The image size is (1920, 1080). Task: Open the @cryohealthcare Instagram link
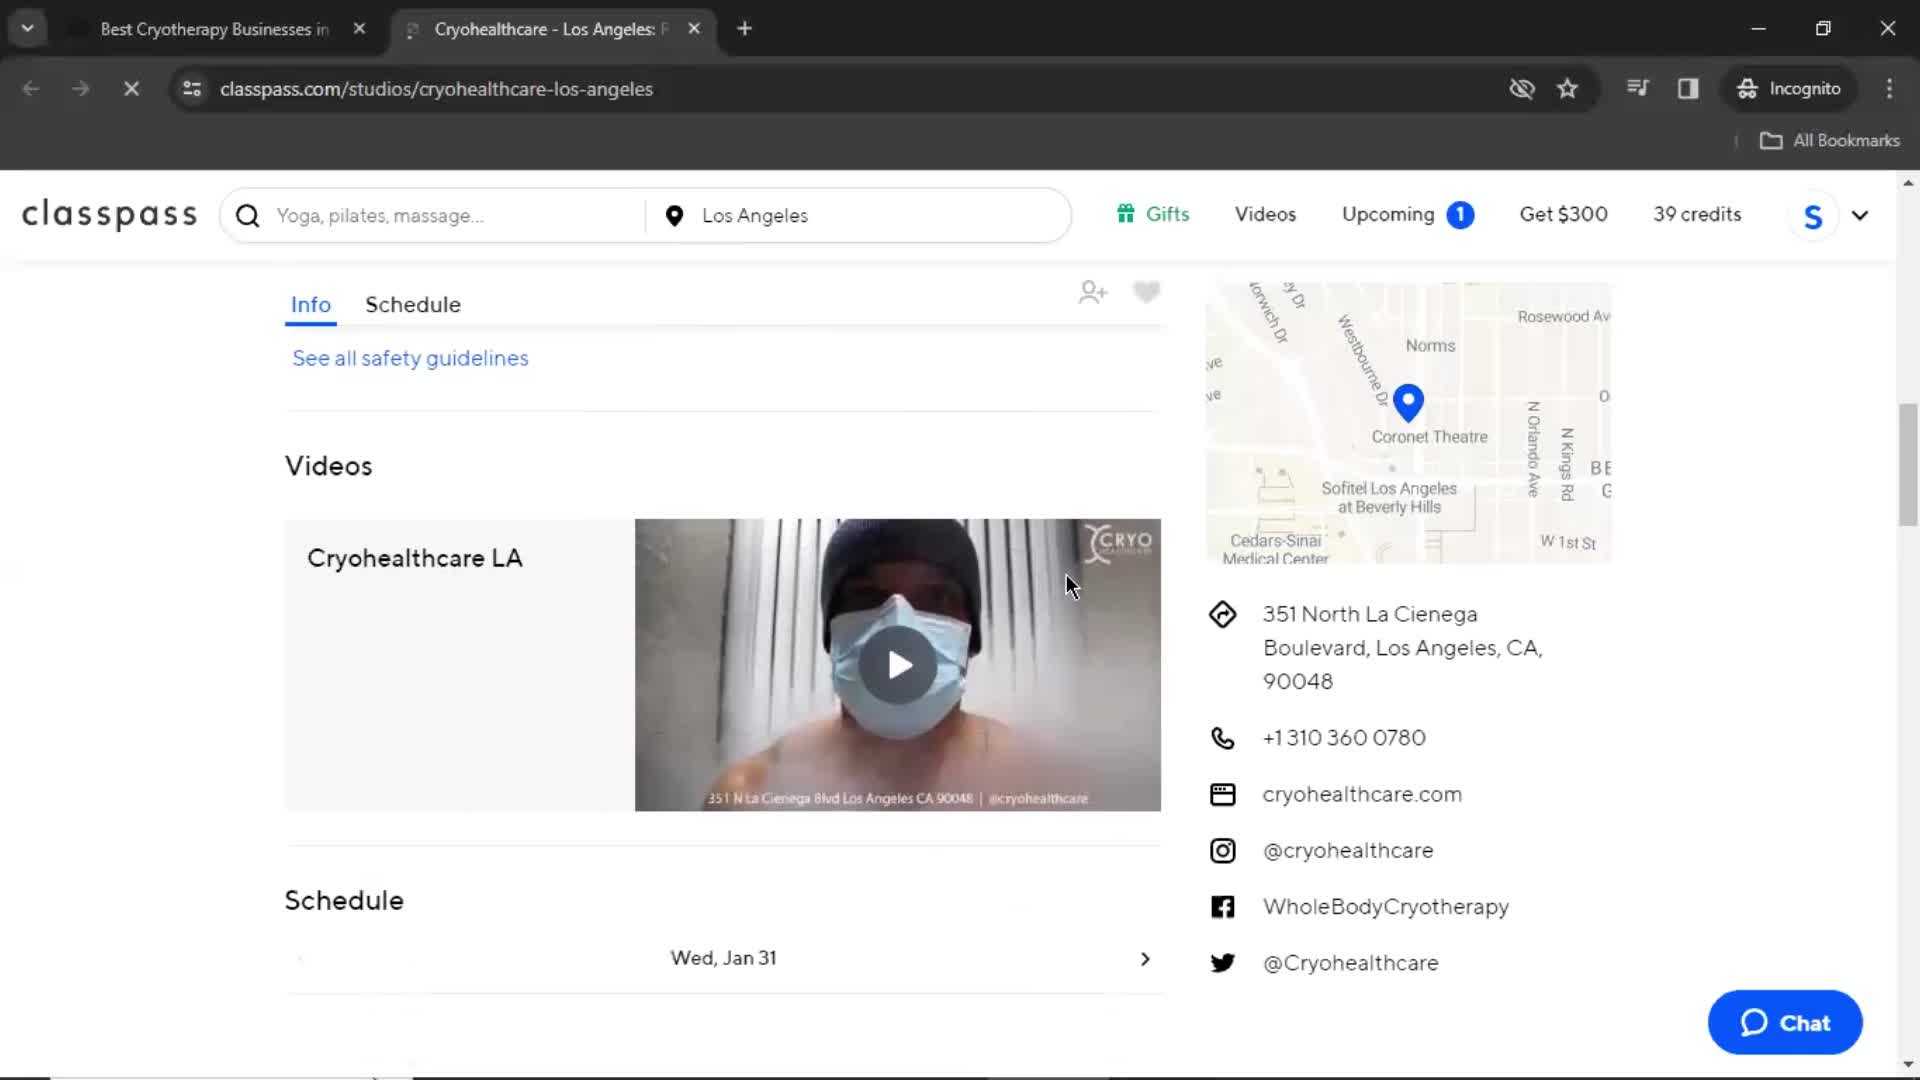click(1348, 850)
